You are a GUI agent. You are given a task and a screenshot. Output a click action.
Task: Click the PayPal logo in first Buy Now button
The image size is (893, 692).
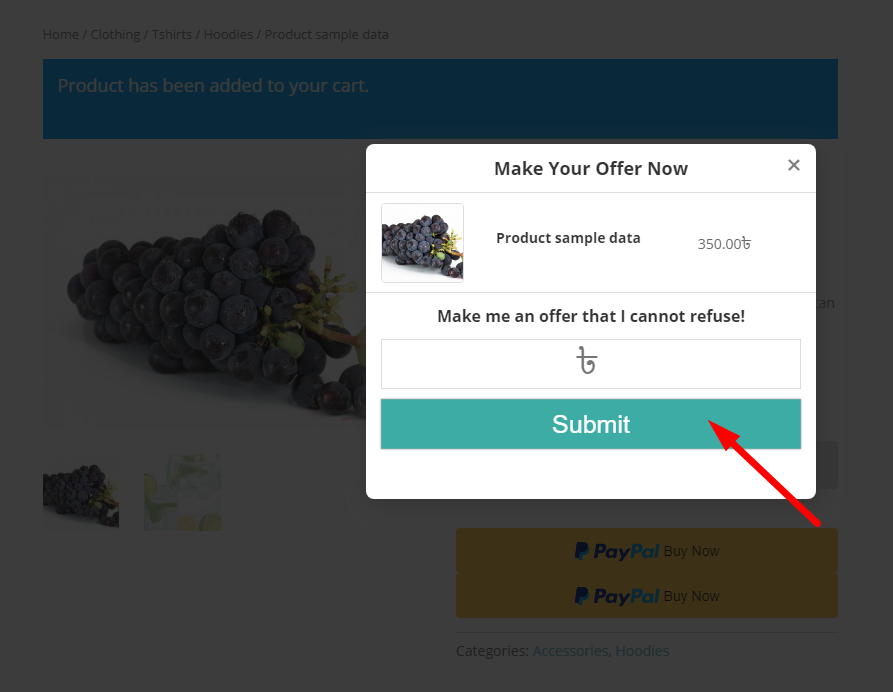(617, 551)
